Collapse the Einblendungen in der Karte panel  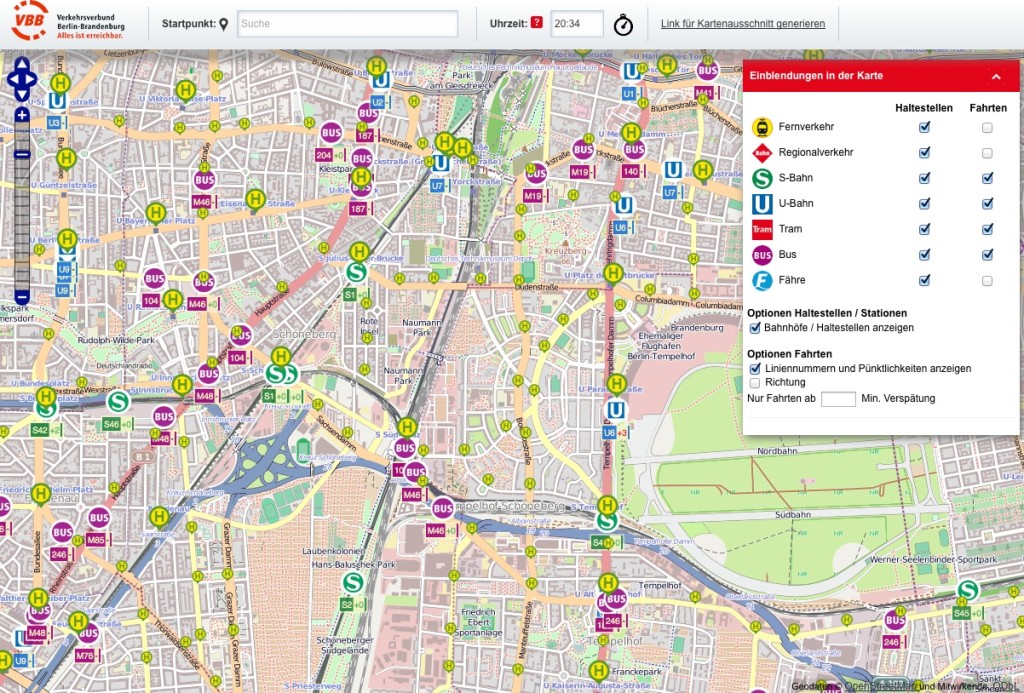tap(996, 76)
